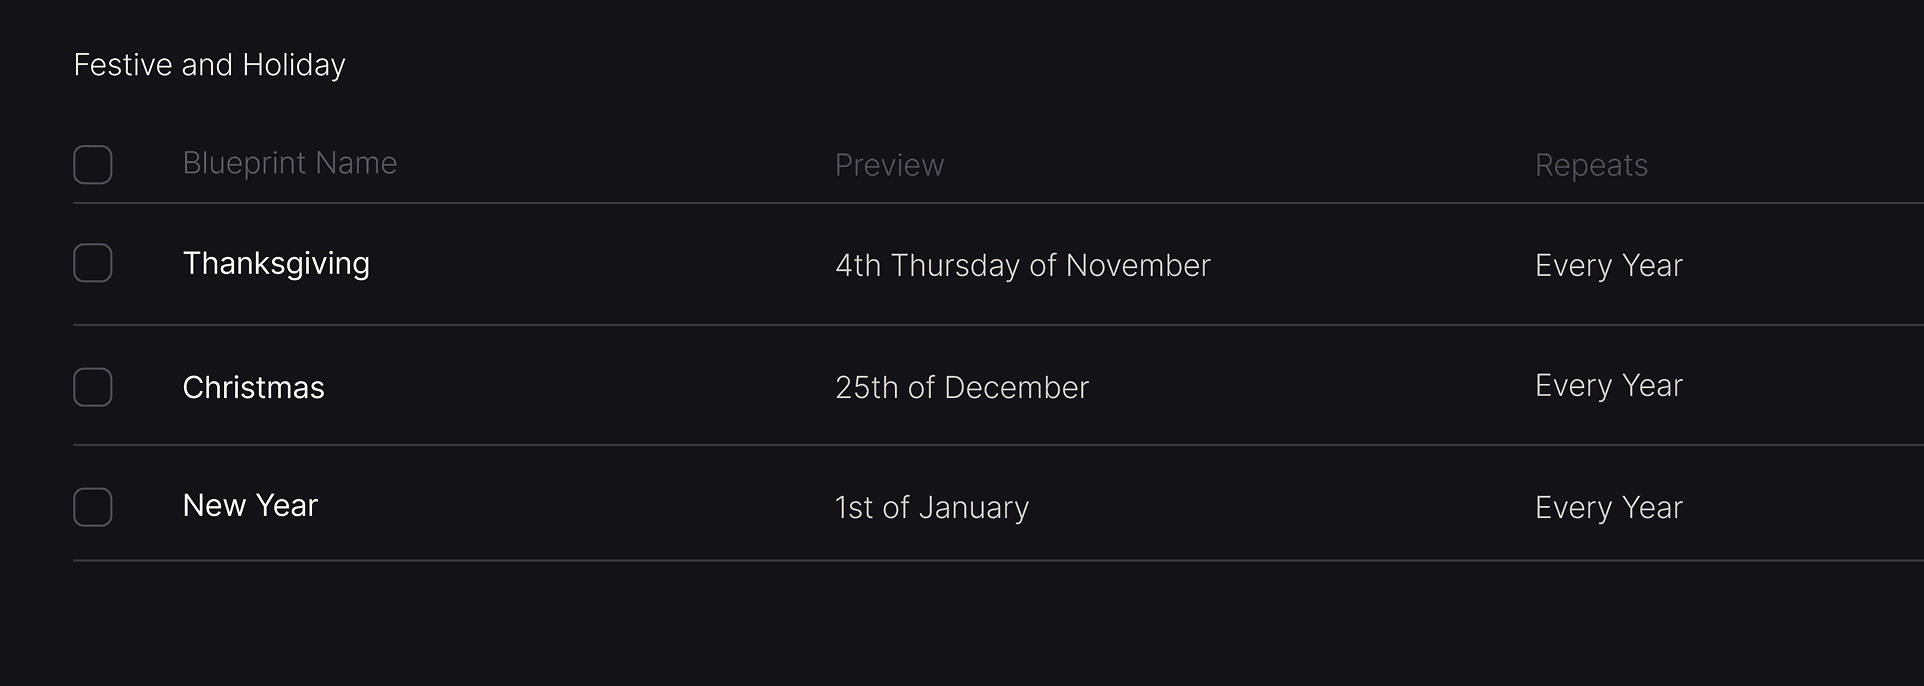
Task: Click Every Year next to Thanksgiving
Action: pyautogui.click(x=1608, y=265)
